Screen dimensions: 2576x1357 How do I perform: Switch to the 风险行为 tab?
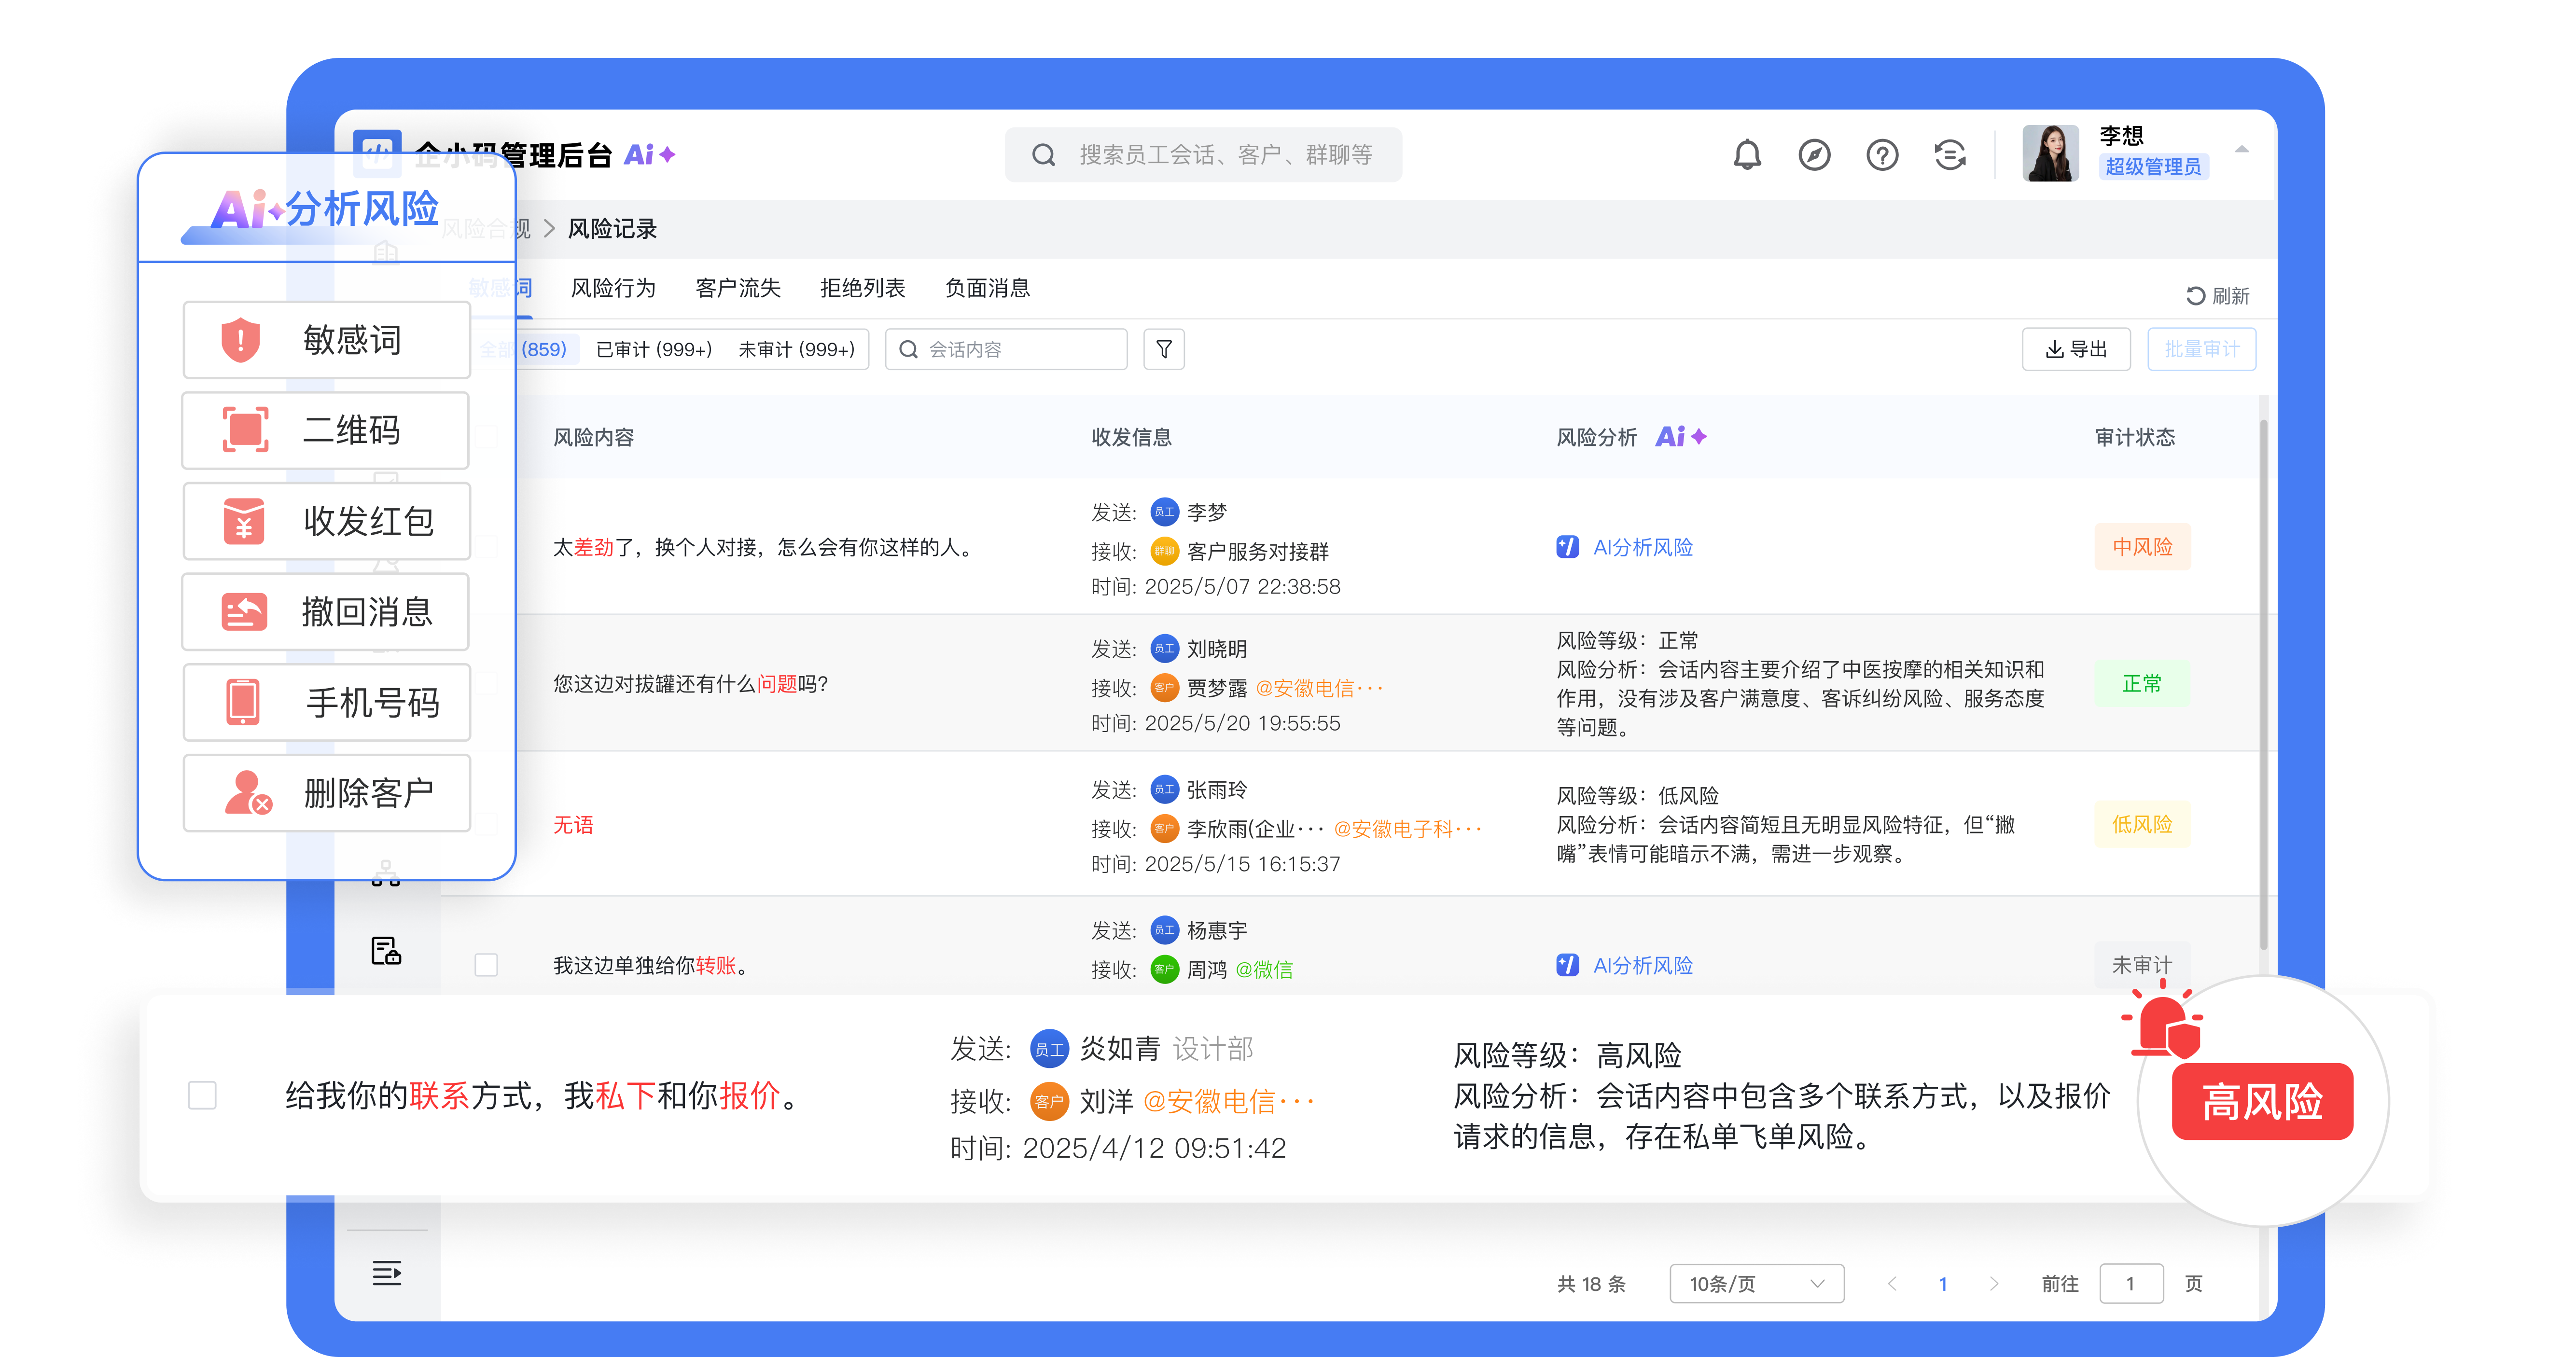[x=613, y=288]
